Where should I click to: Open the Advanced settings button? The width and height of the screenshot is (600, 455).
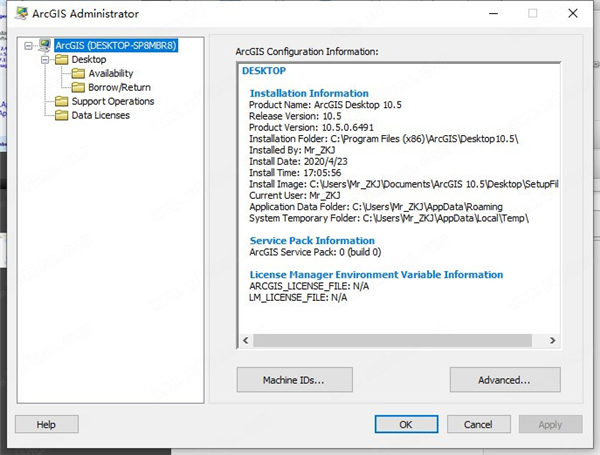point(505,380)
